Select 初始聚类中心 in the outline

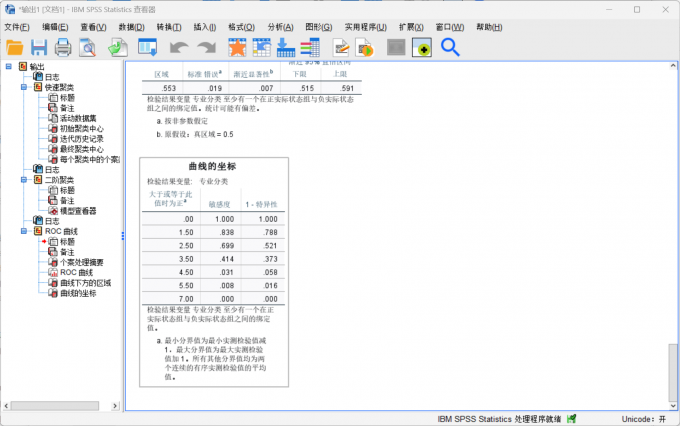[82, 128]
